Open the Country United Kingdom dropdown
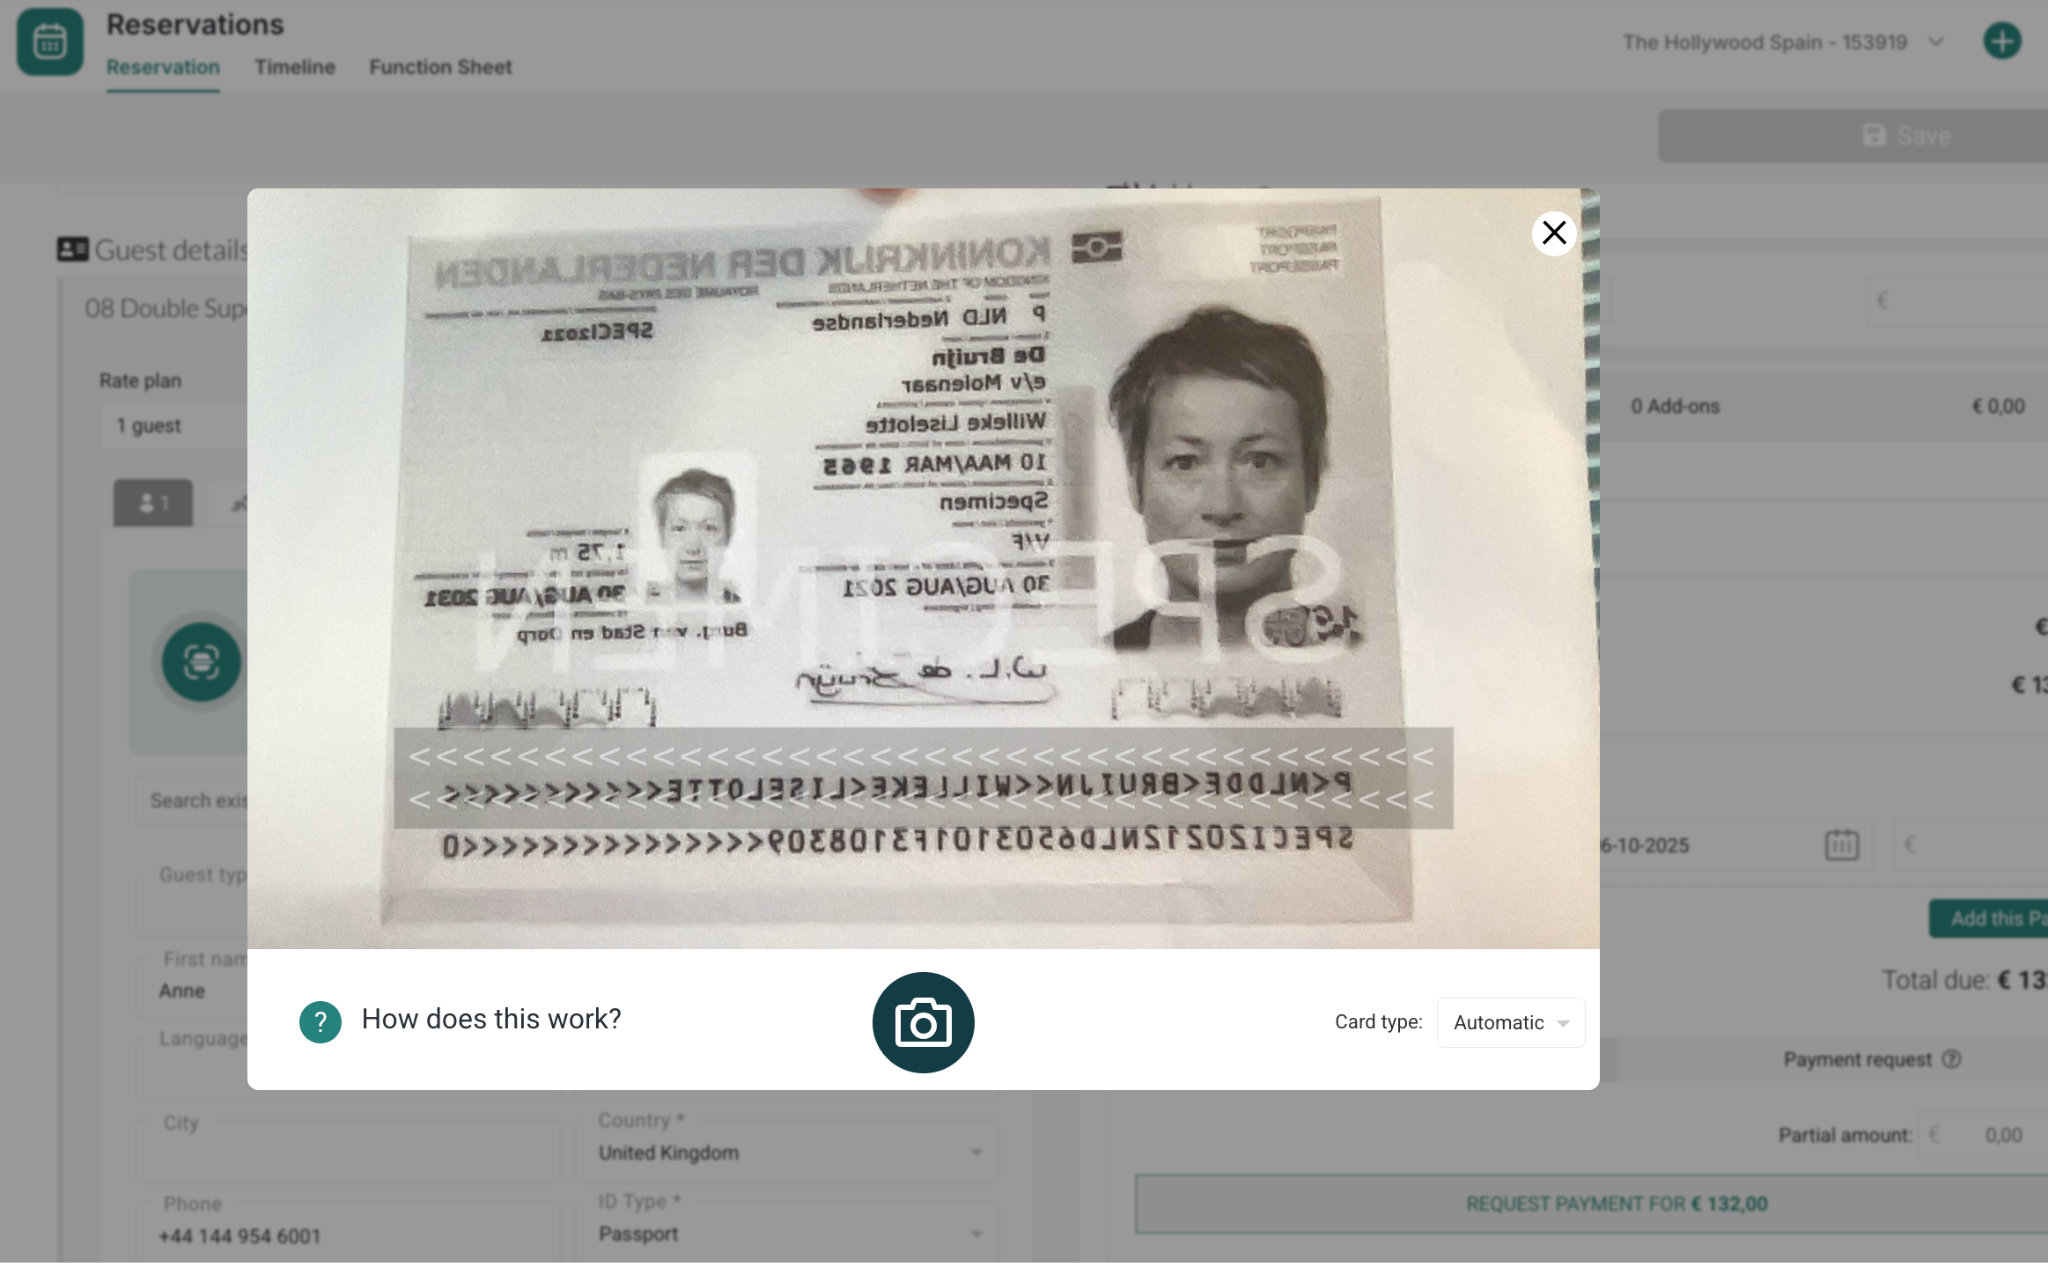 pos(787,1152)
